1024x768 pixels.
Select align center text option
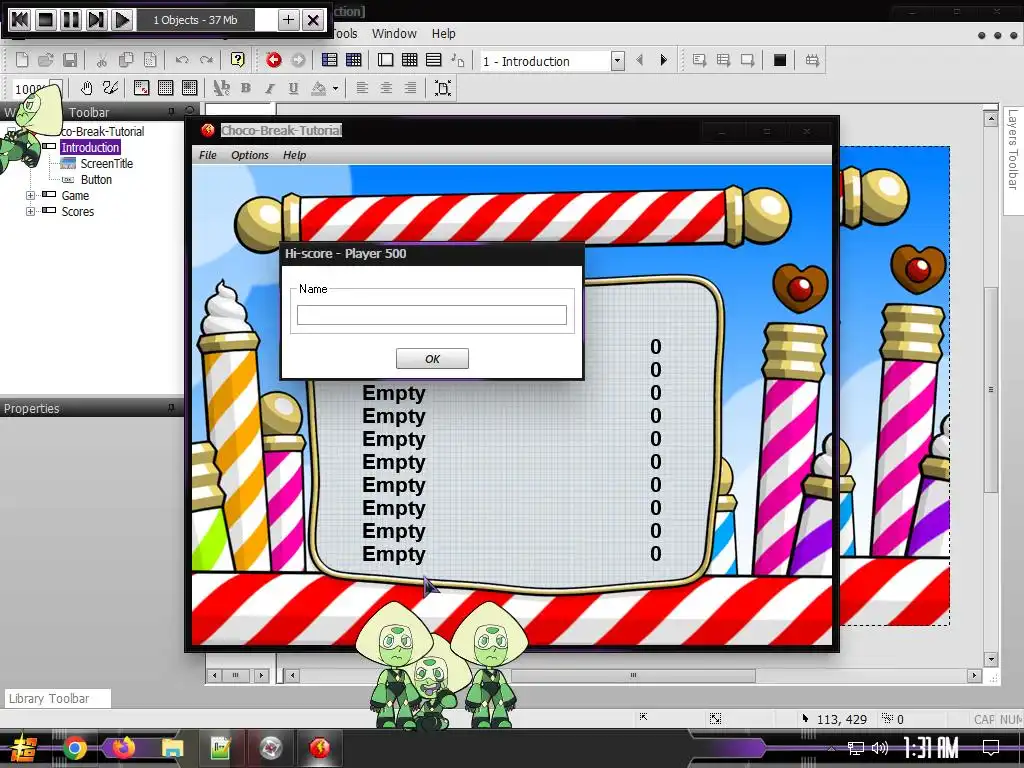tap(387, 88)
